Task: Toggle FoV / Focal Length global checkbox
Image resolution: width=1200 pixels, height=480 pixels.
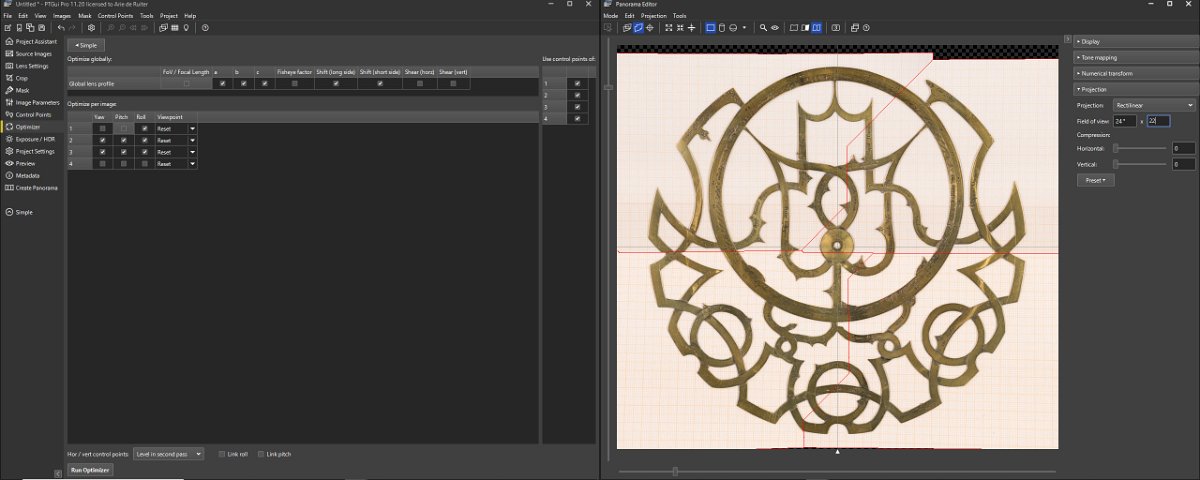Action: pos(186,84)
